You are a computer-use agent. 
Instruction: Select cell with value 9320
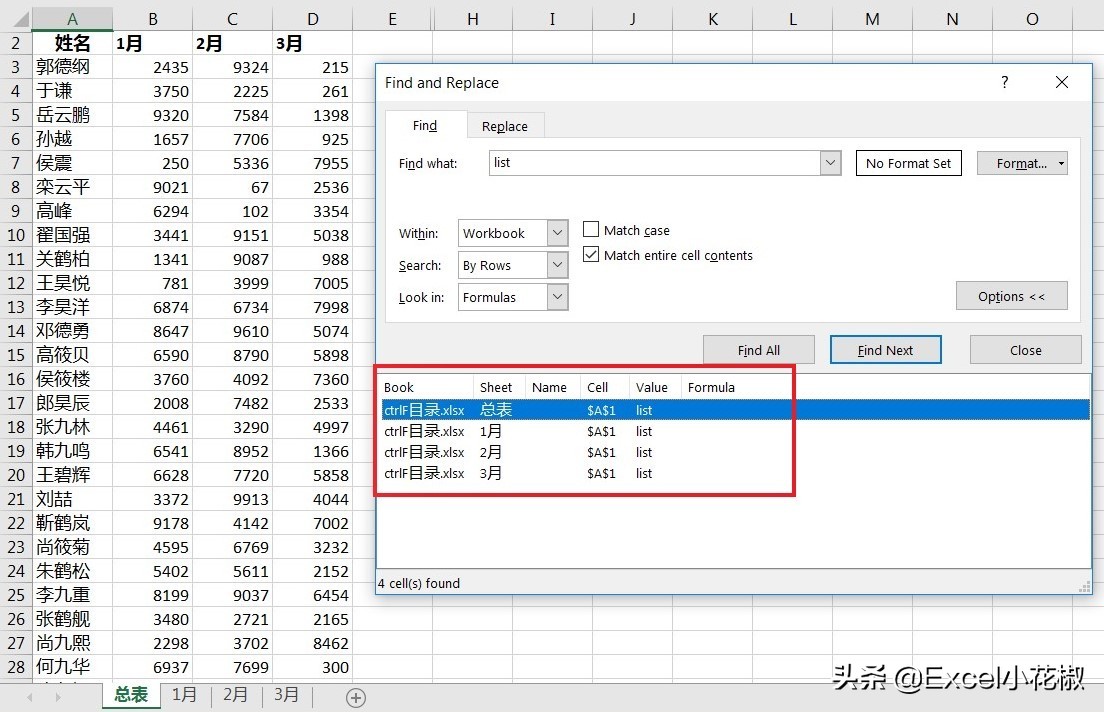tap(153, 115)
